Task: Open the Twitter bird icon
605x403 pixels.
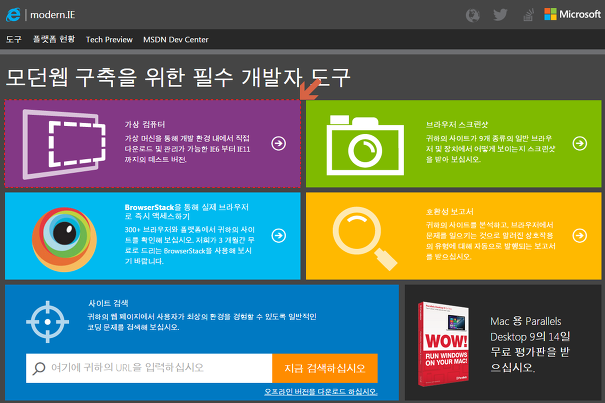Action: click(x=500, y=15)
